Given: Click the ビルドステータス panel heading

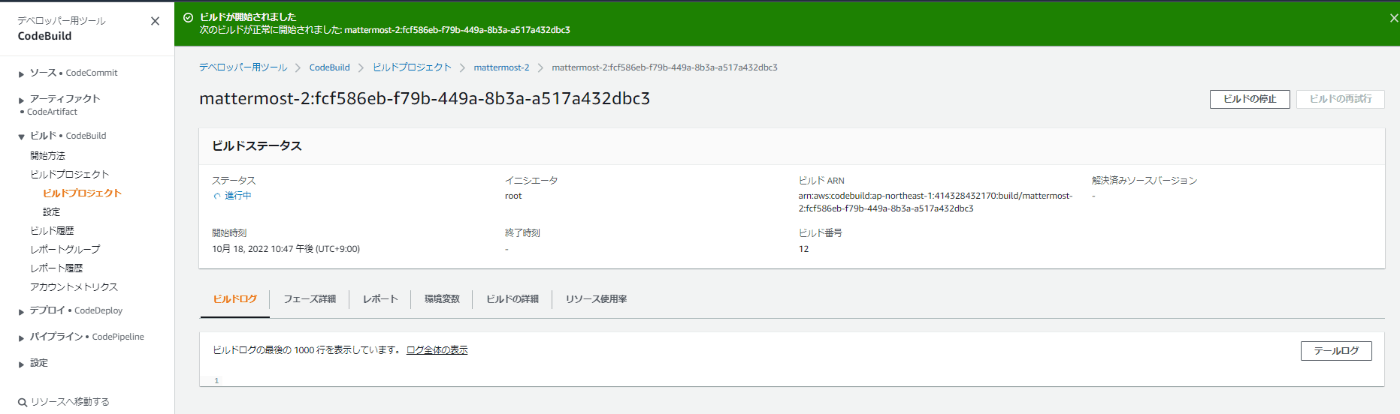Looking at the screenshot, I should pyautogui.click(x=257, y=146).
